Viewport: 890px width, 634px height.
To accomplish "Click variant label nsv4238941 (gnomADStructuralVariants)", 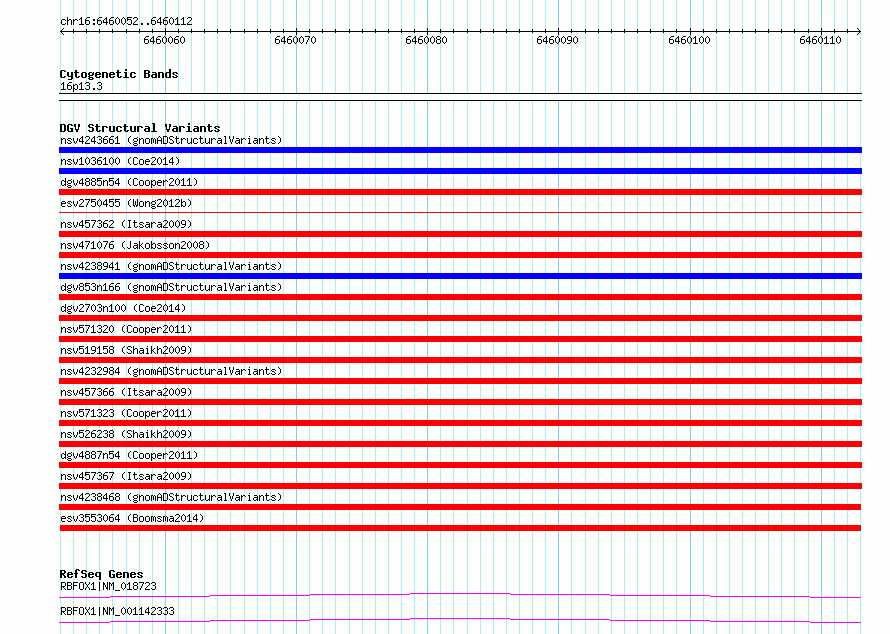I will tap(171, 266).
